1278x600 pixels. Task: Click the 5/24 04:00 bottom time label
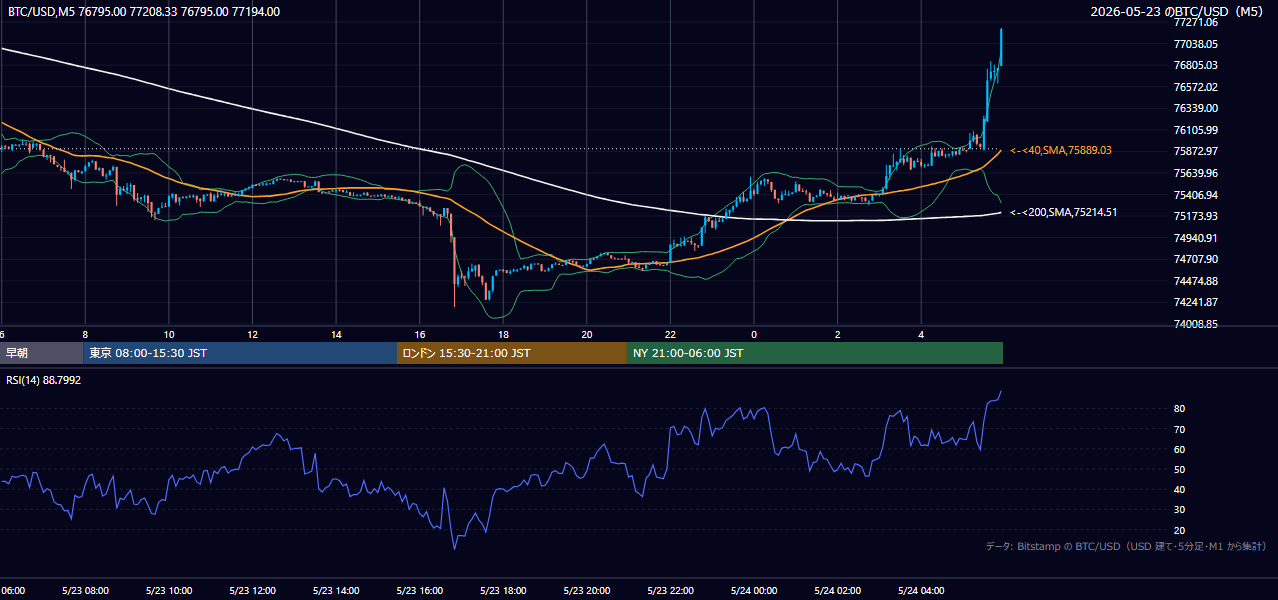pos(920,591)
